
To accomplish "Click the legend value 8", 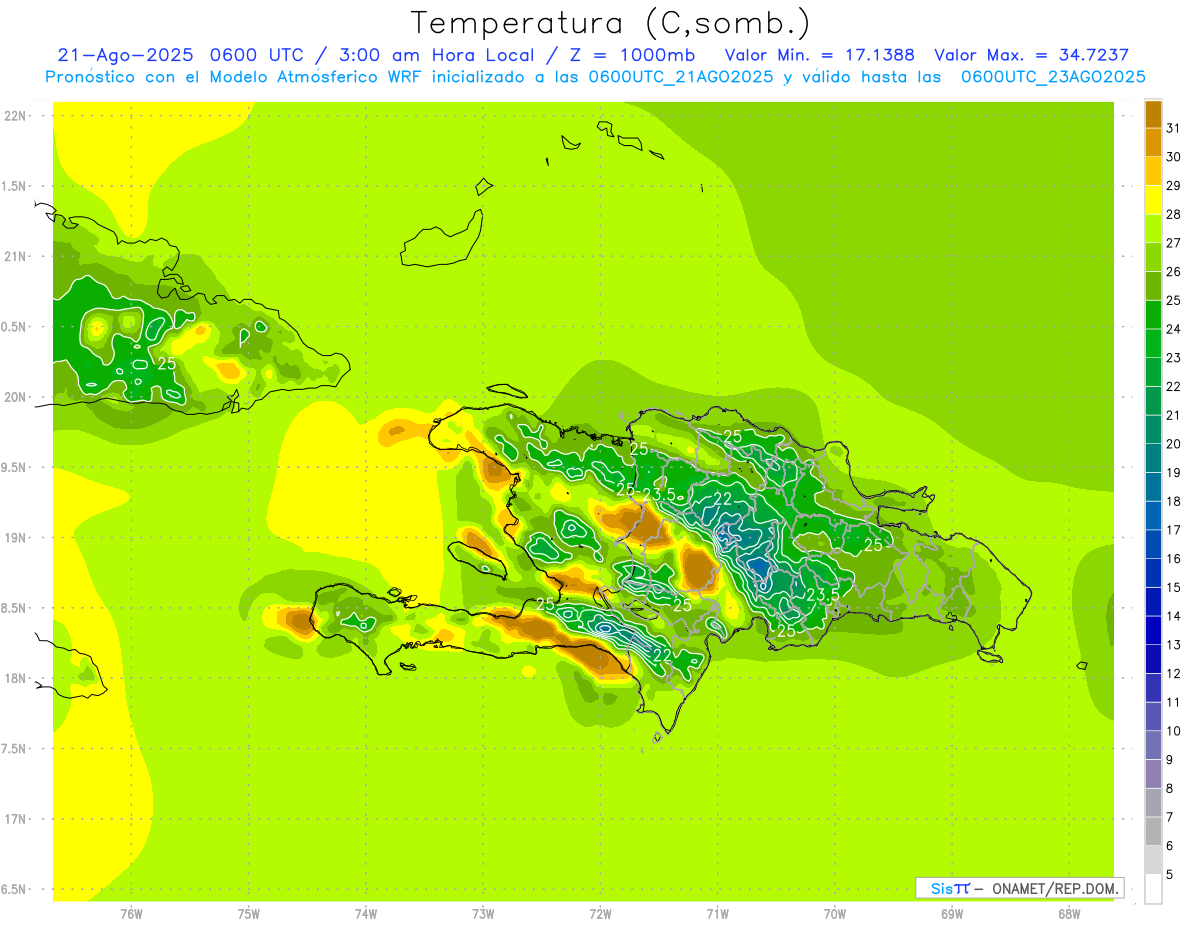I will tap(1170, 788).
